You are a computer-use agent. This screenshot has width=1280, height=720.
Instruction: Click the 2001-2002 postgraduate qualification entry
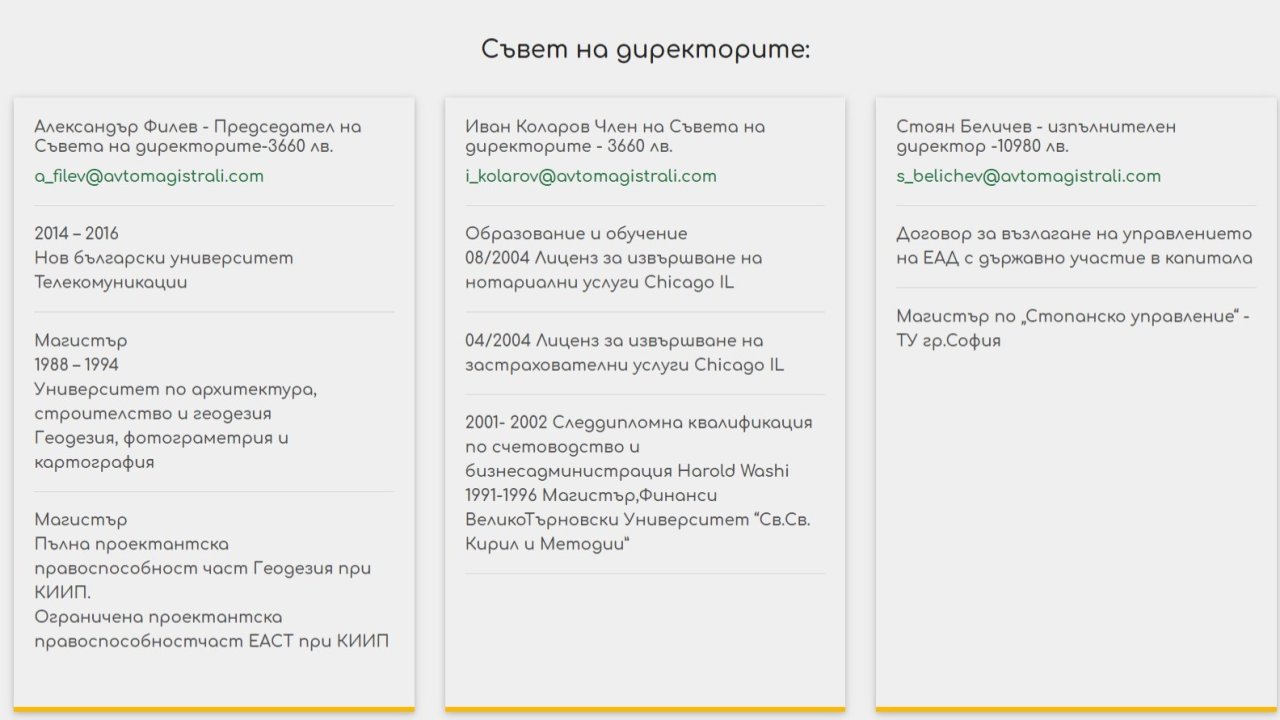point(638,446)
